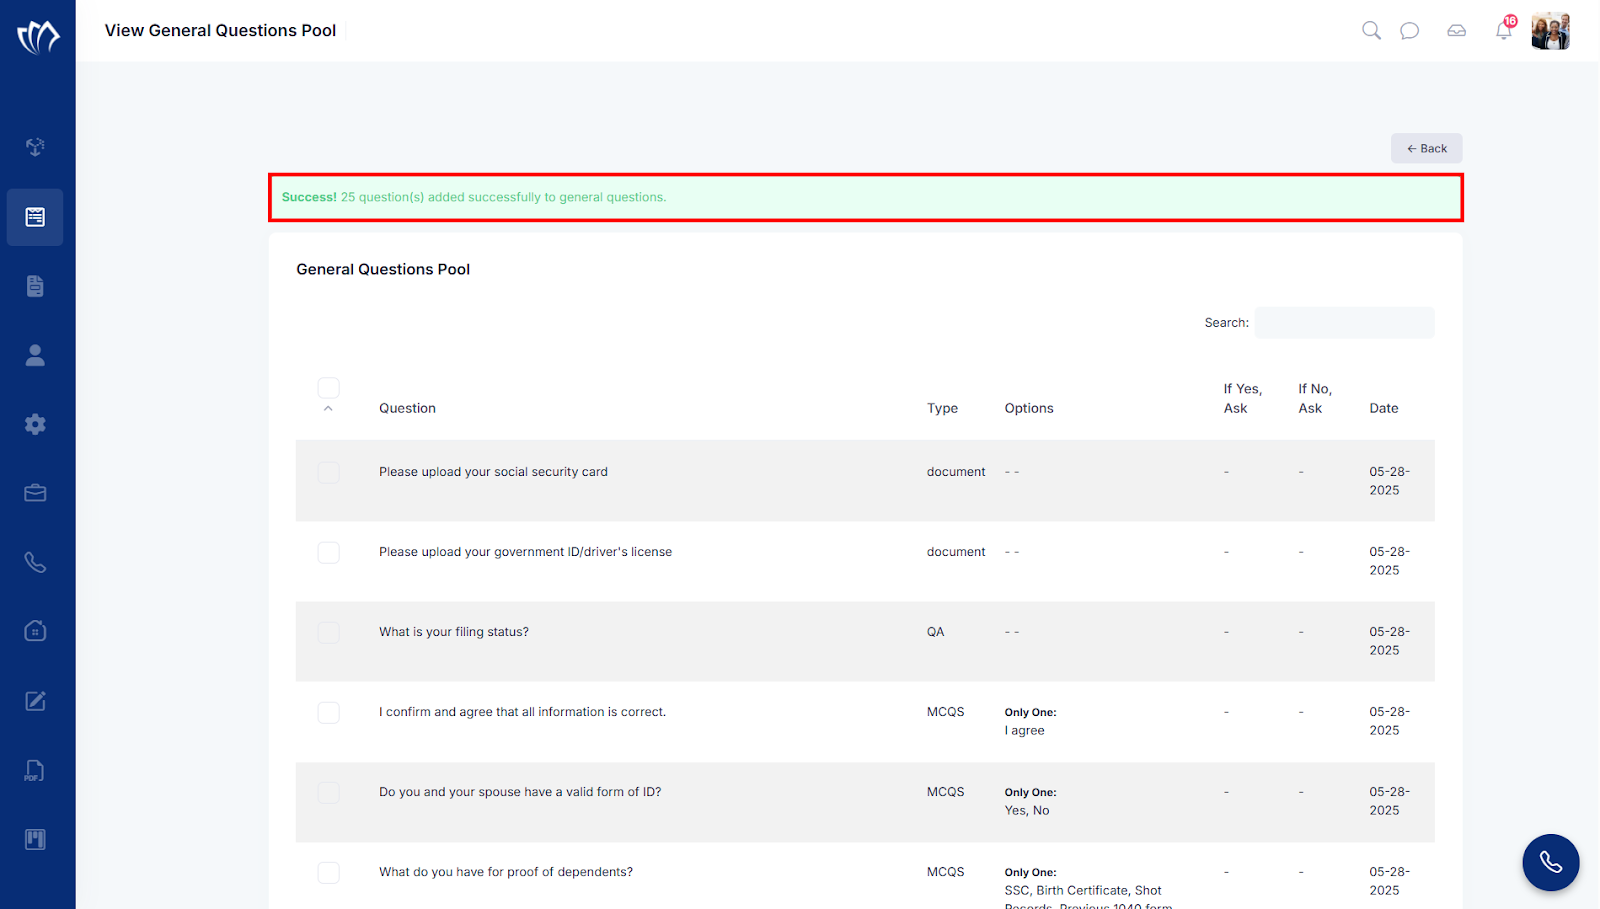Click the 'General Questions Pool' card heading

(x=383, y=269)
